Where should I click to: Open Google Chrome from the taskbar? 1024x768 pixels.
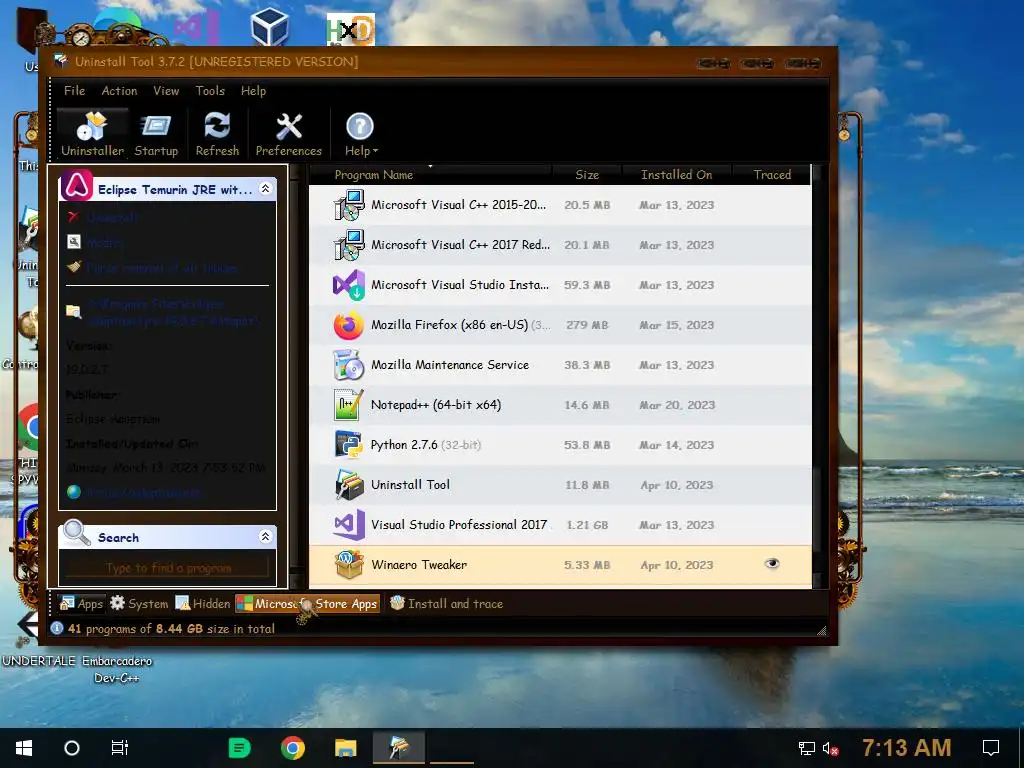pos(293,748)
